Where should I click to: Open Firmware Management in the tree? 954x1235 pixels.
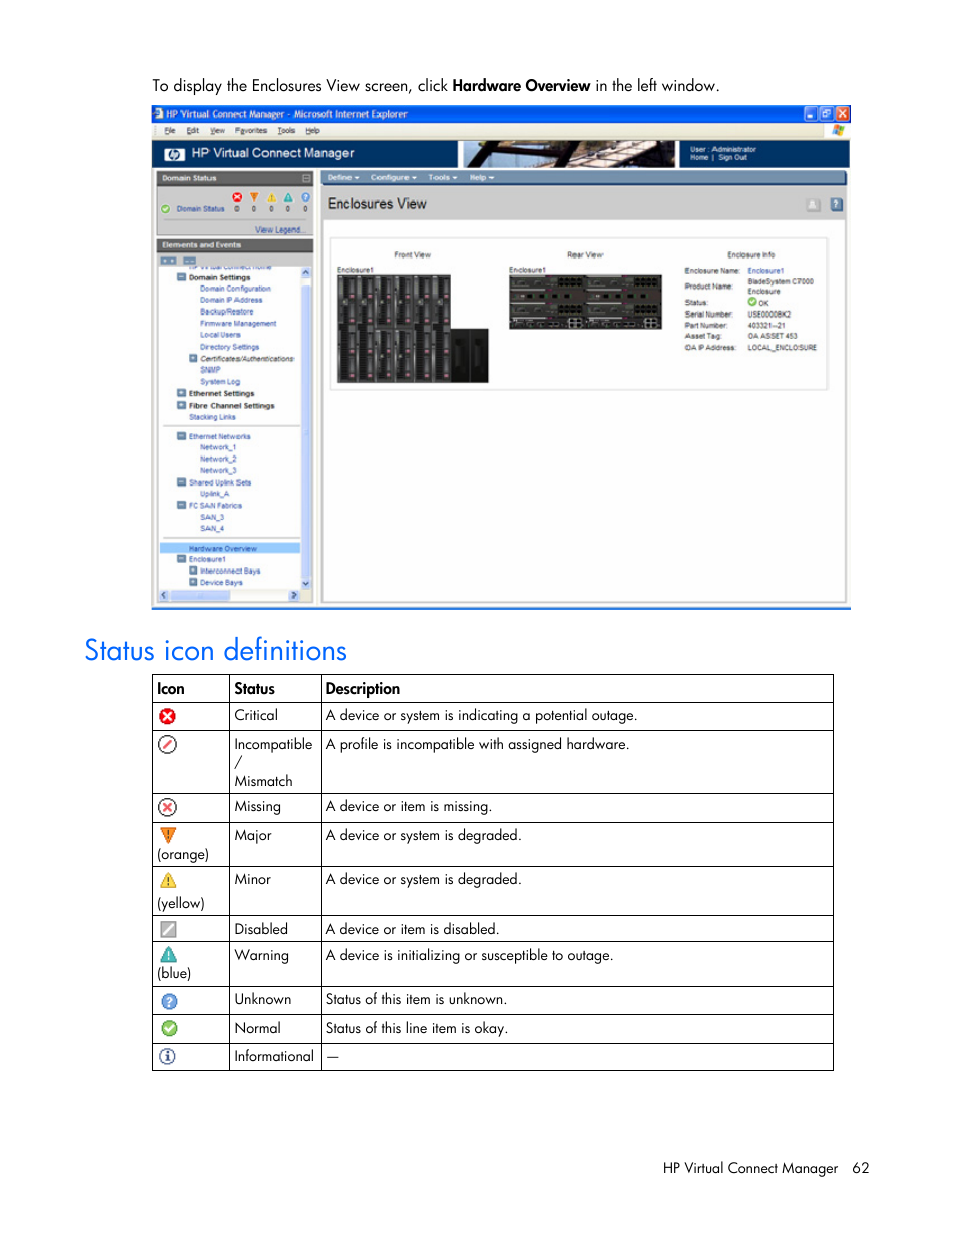(x=238, y=324)
